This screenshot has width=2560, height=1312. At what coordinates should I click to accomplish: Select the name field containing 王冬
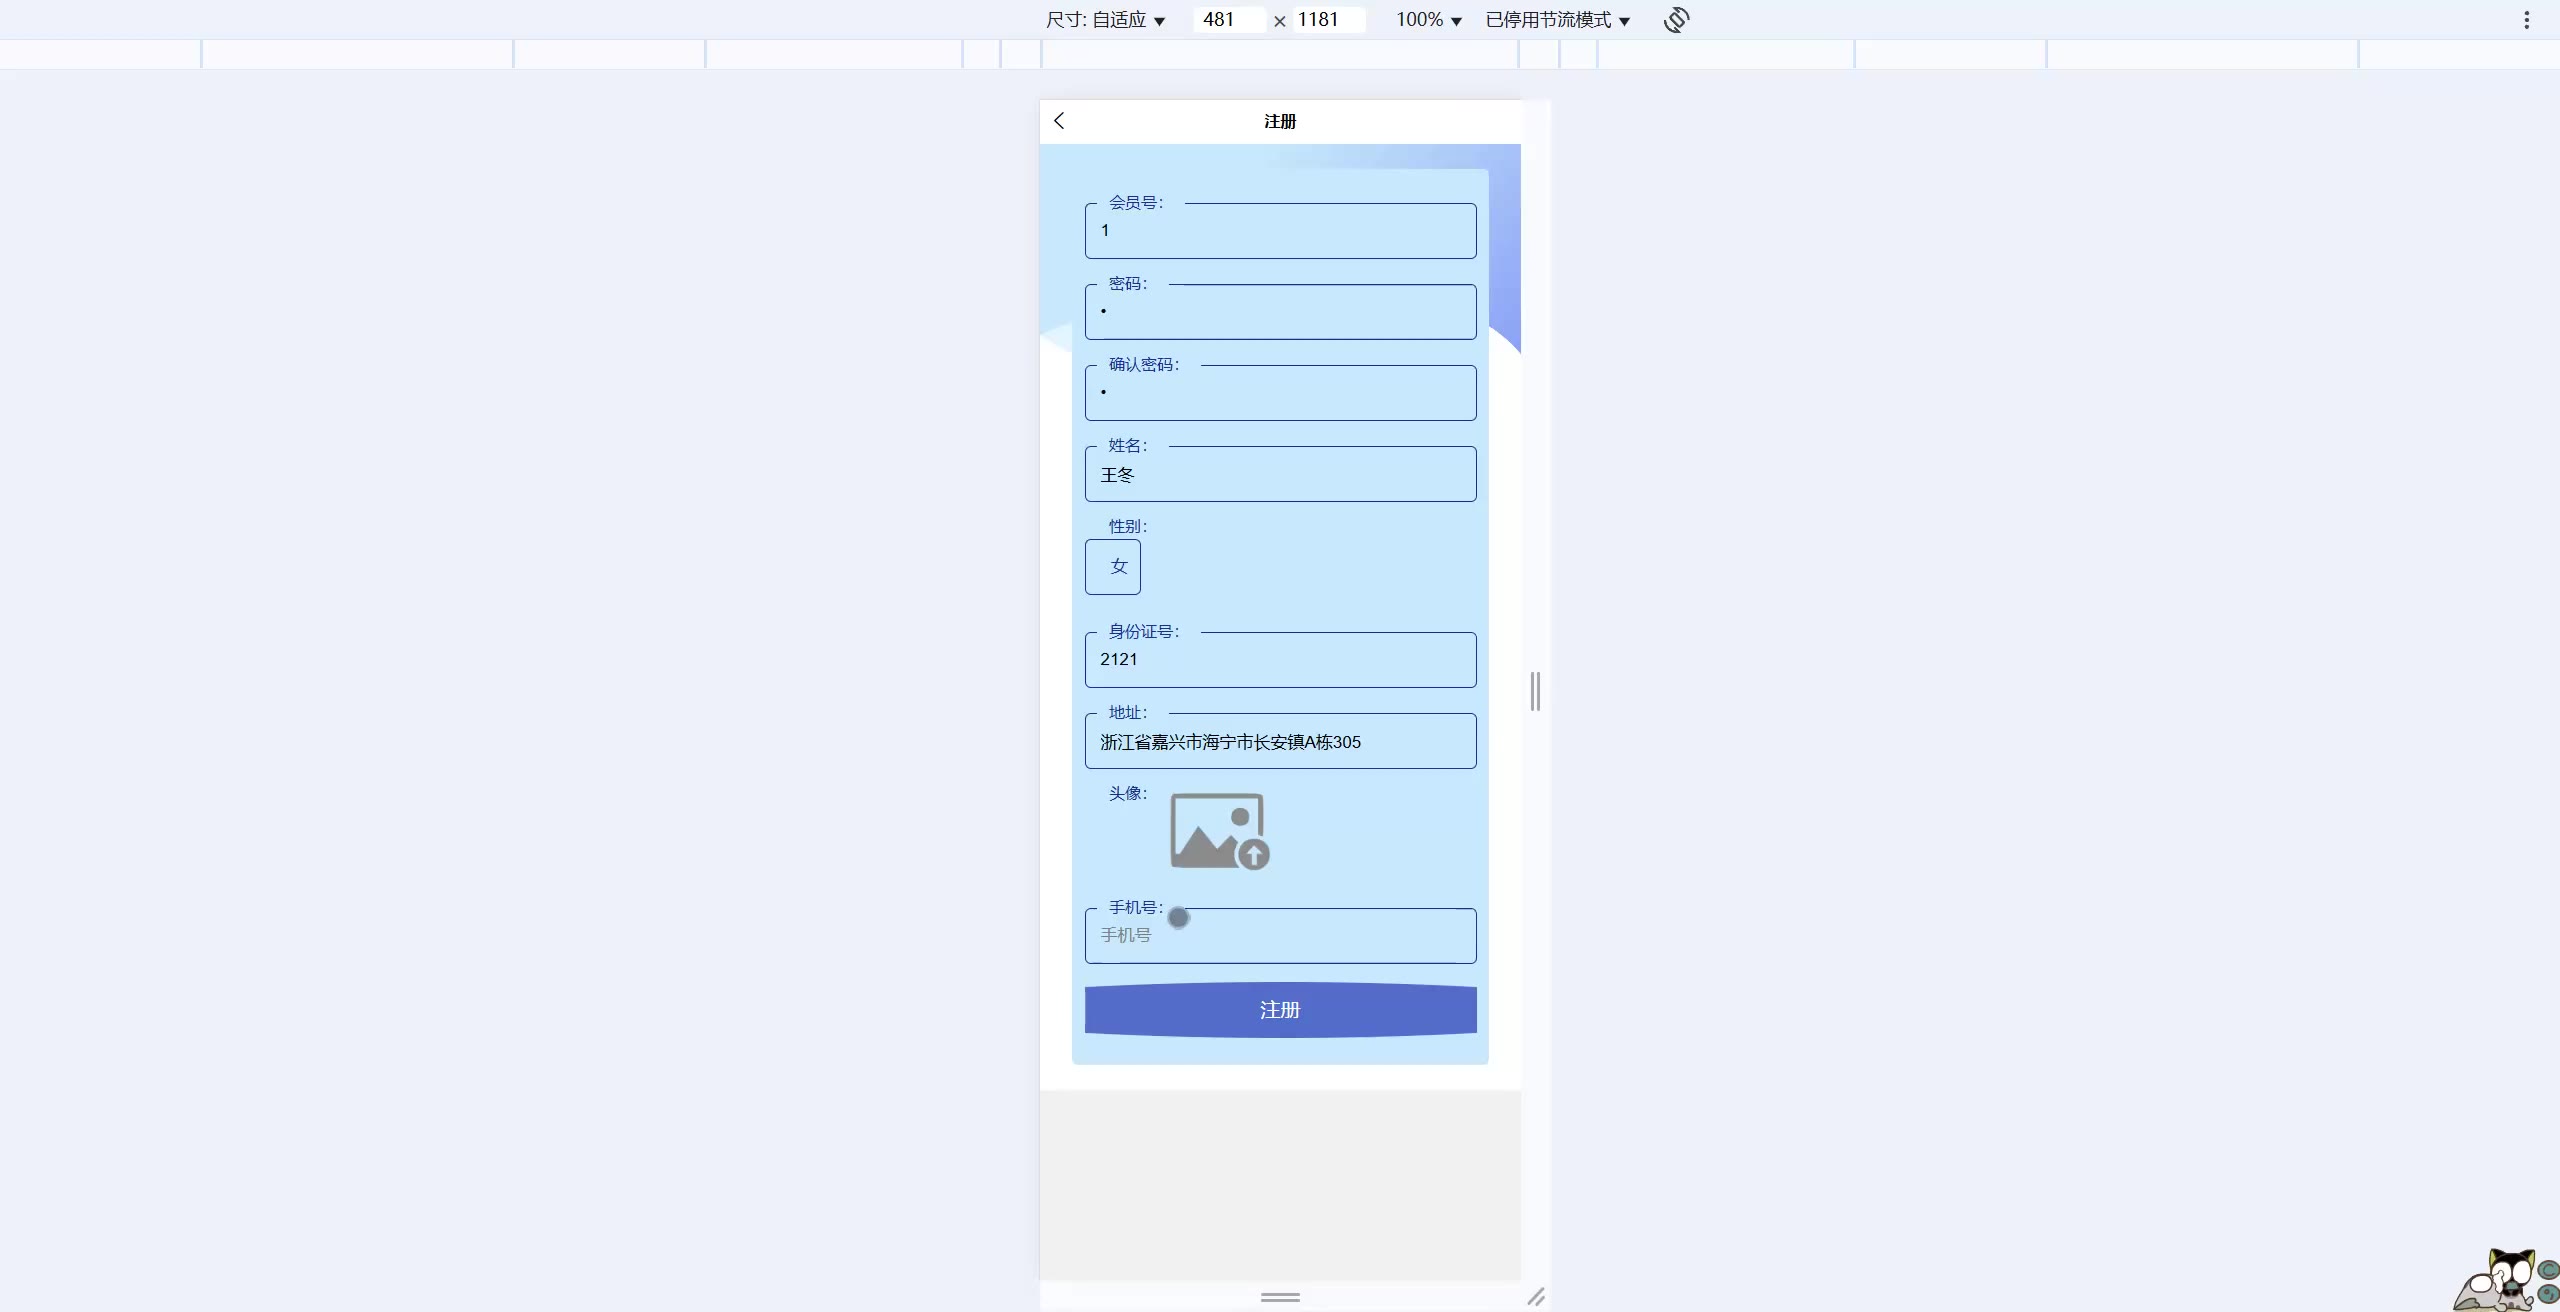[x=1280, y=475]
